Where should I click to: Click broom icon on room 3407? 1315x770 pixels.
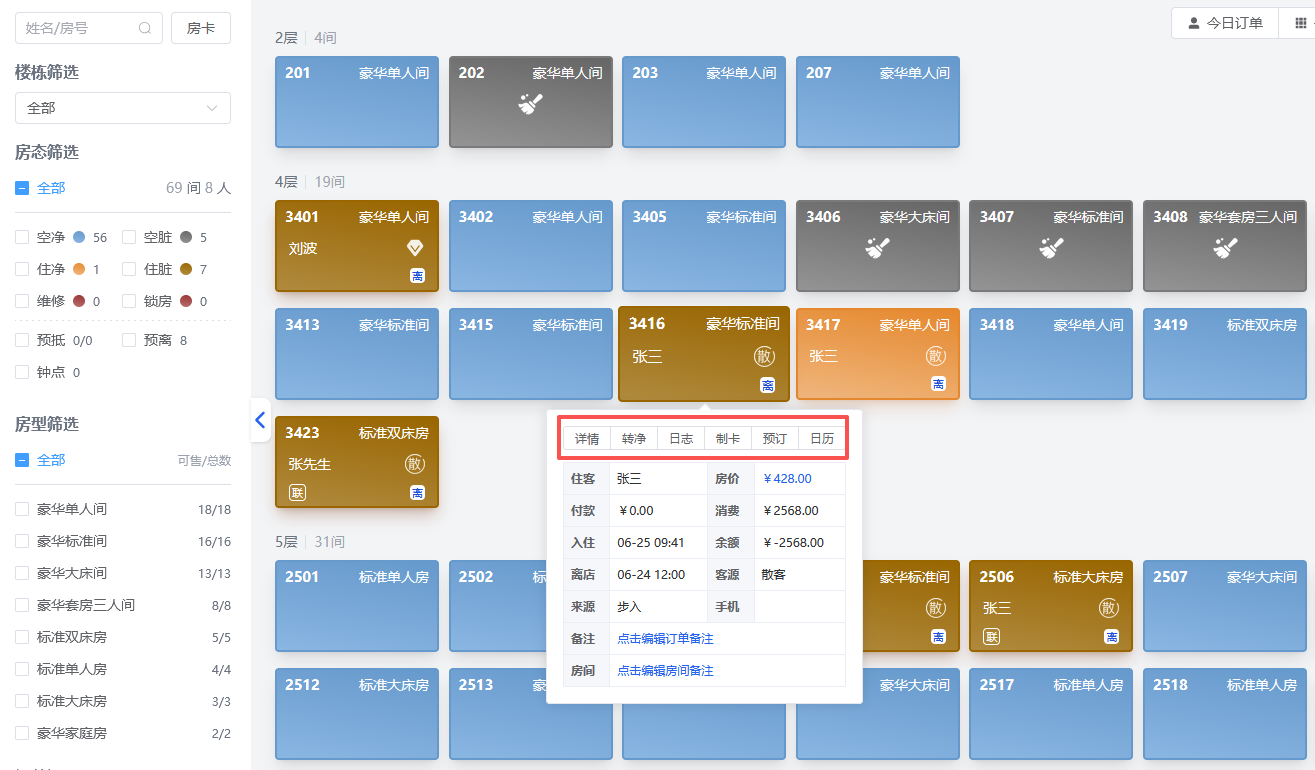tap(1051, 247)
